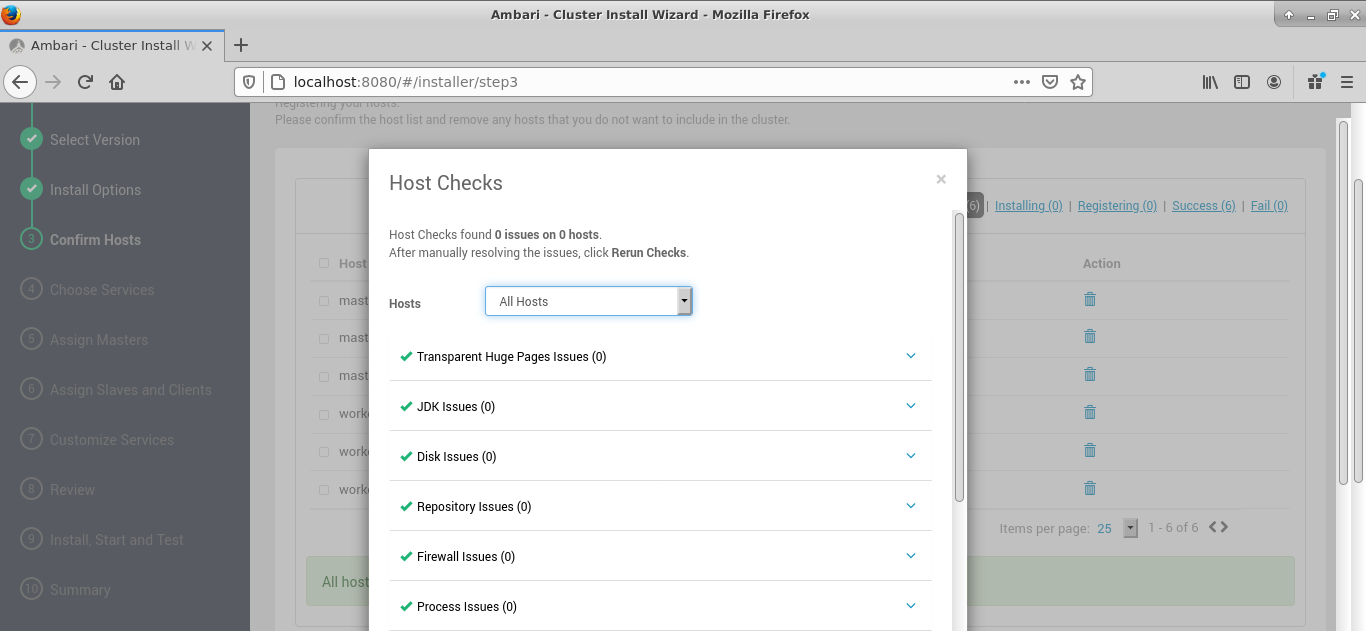Click the Host Checks dialog scrollbar
The image size is (1366, 631).
pos(959,355)
